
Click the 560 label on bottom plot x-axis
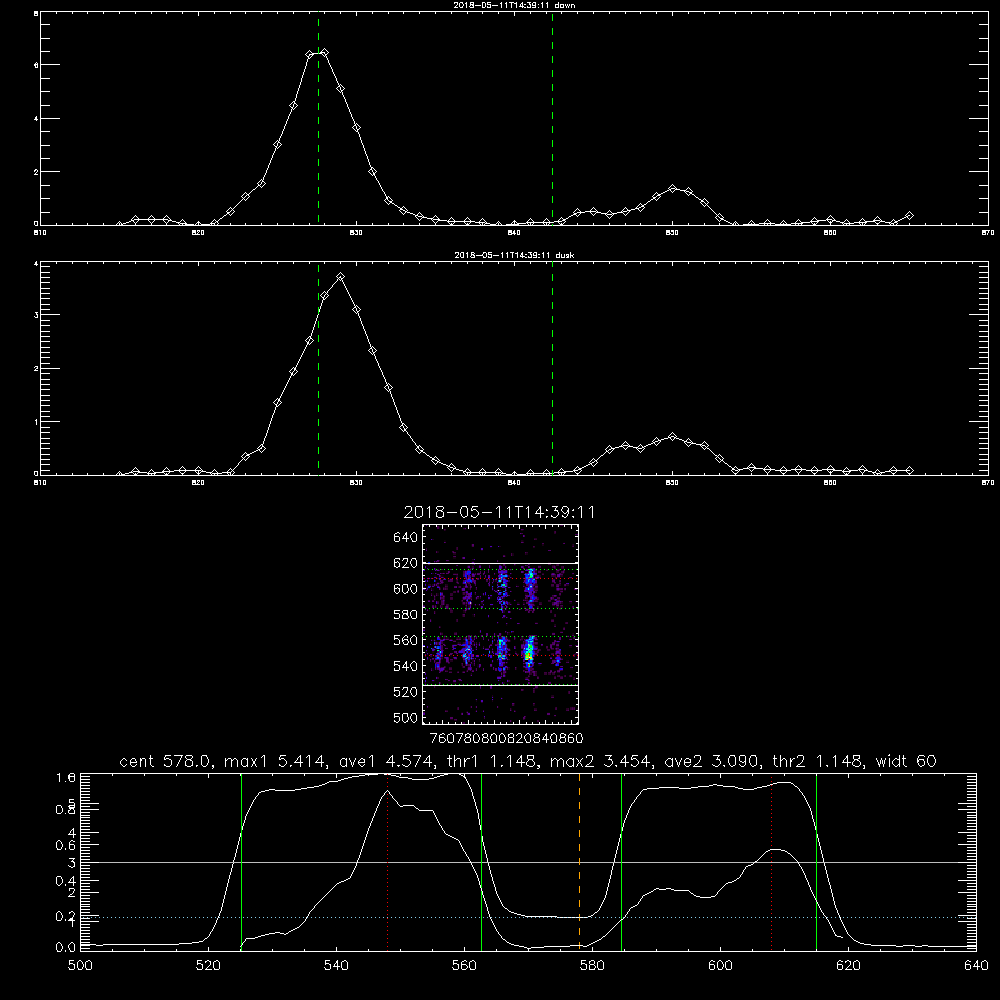464,966
